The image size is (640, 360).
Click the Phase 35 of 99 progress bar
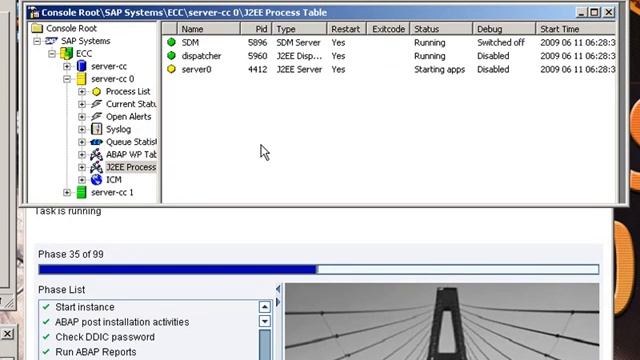(x=318, y=269)
